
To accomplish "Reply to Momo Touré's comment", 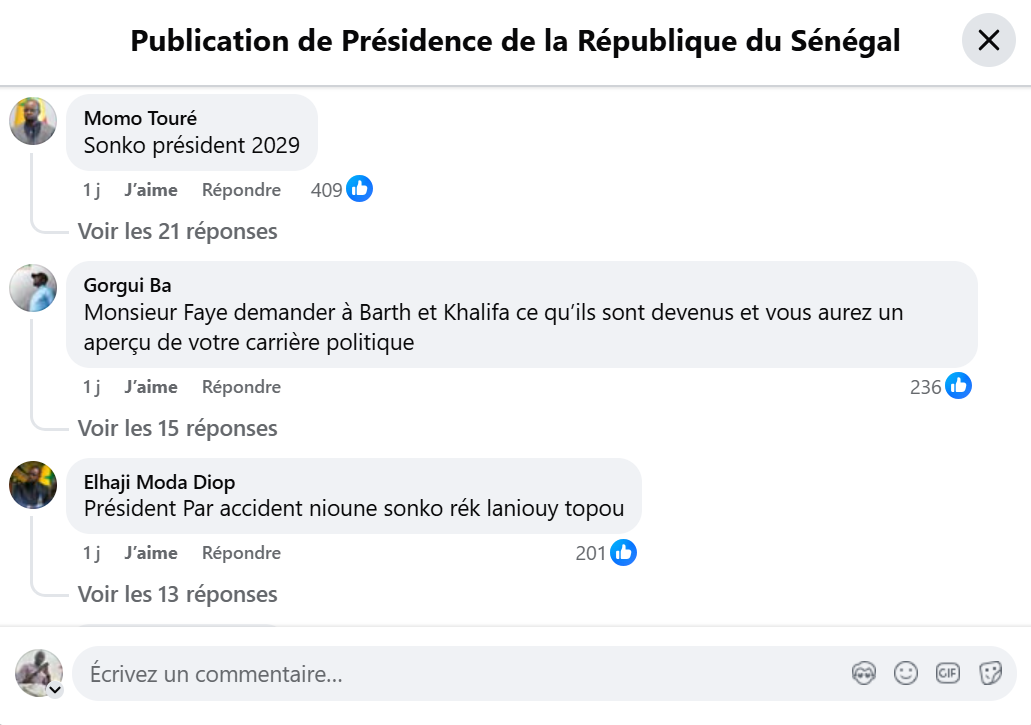I will 241,190.
